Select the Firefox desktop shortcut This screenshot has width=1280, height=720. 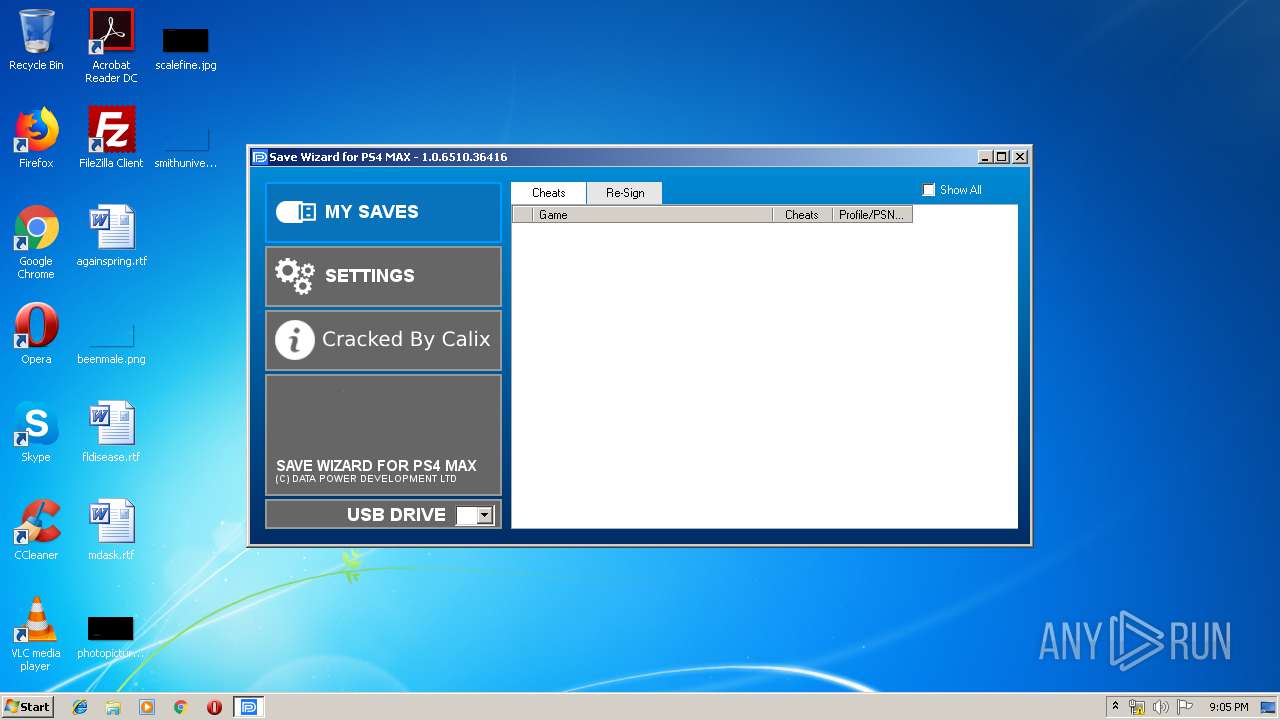click(36, 138)
